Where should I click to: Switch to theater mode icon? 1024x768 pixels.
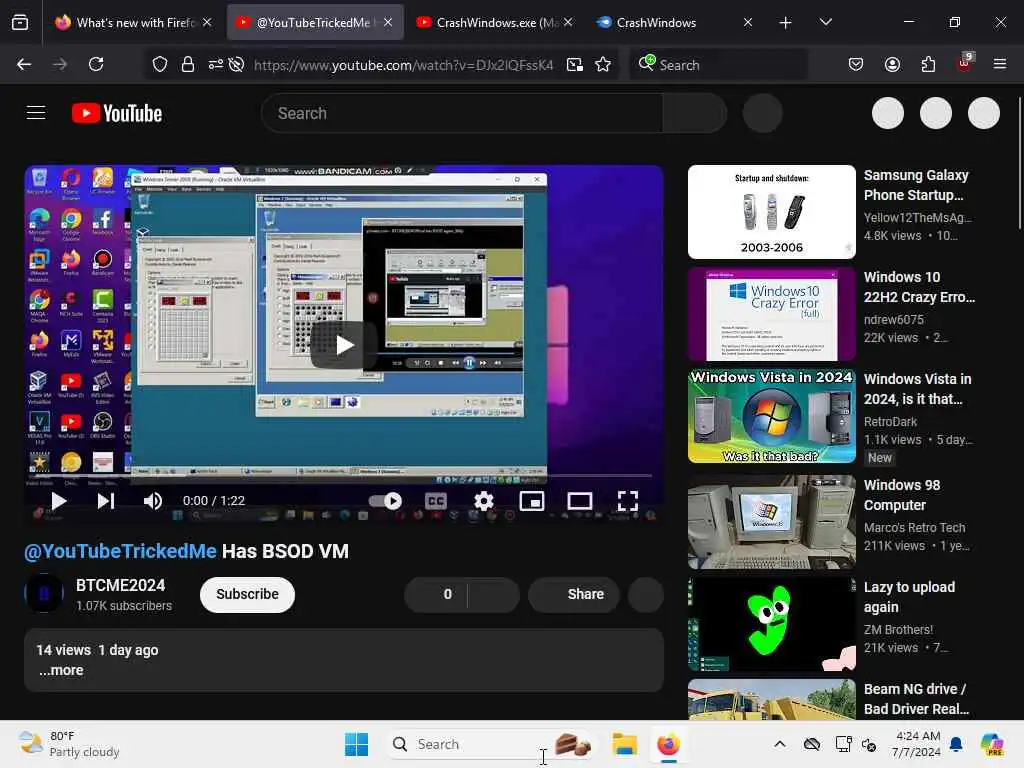click(x=579, y=501)
